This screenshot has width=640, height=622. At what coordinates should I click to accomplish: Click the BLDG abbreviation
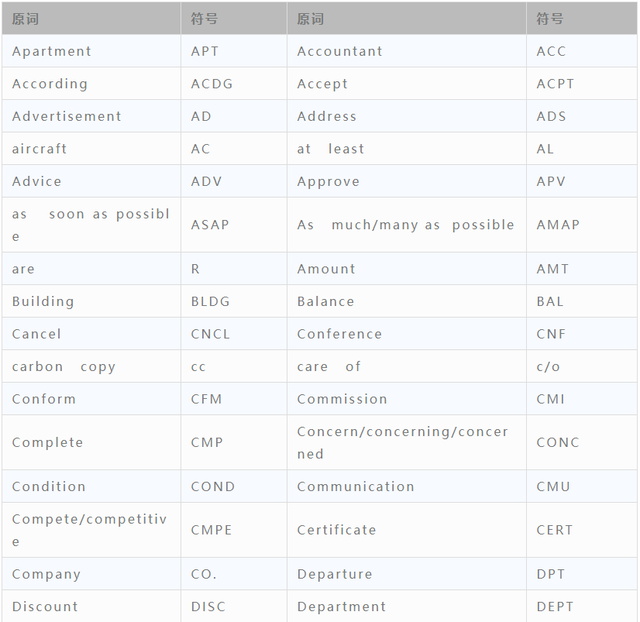coord(210,301)
